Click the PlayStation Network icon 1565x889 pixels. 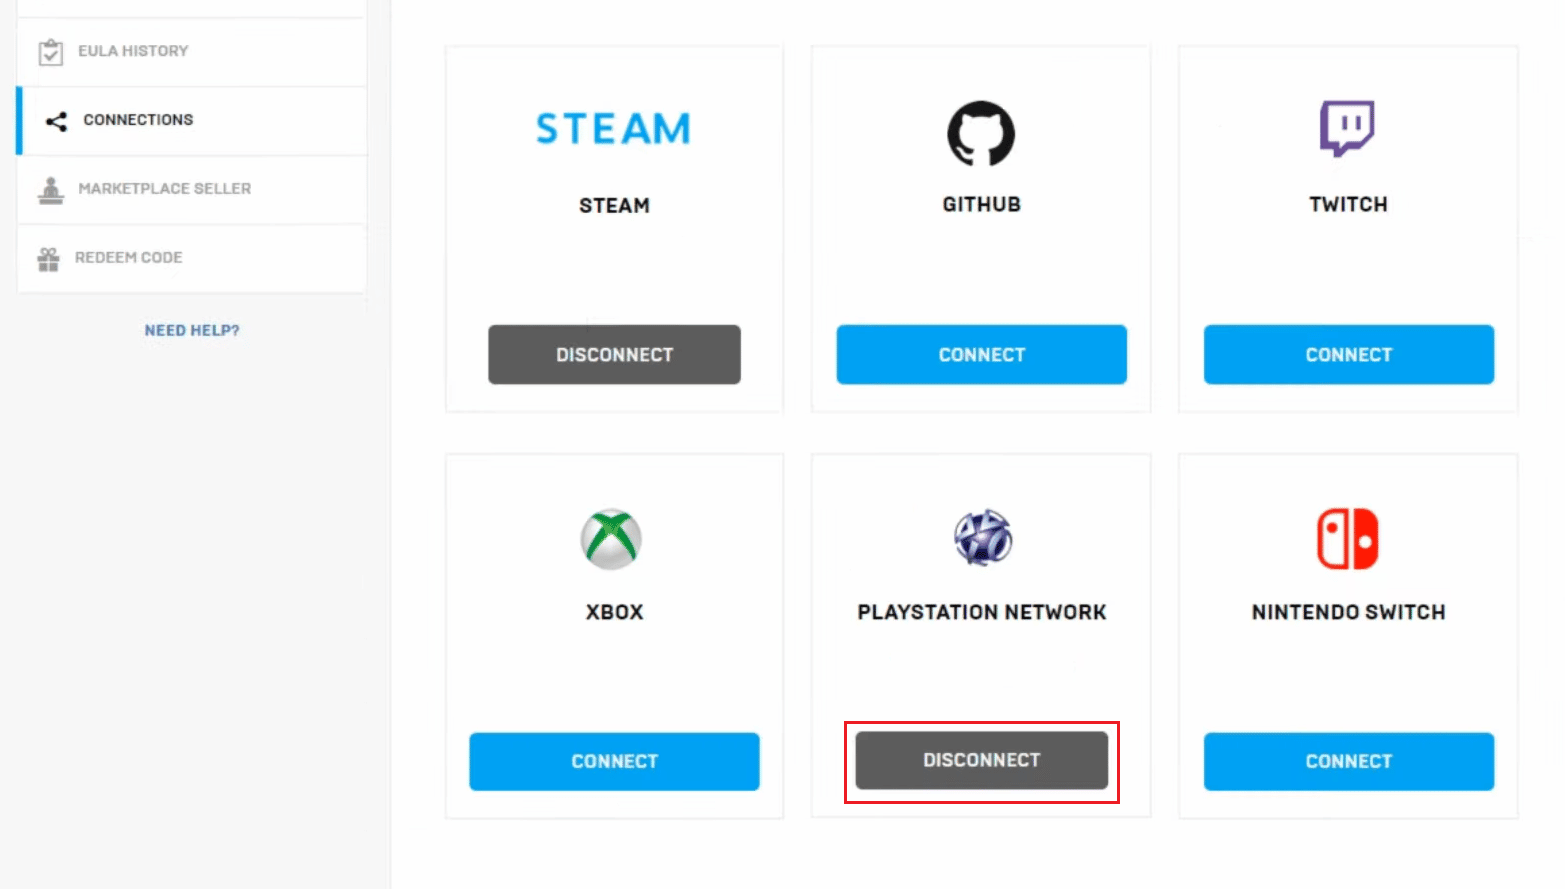point(981,537)
